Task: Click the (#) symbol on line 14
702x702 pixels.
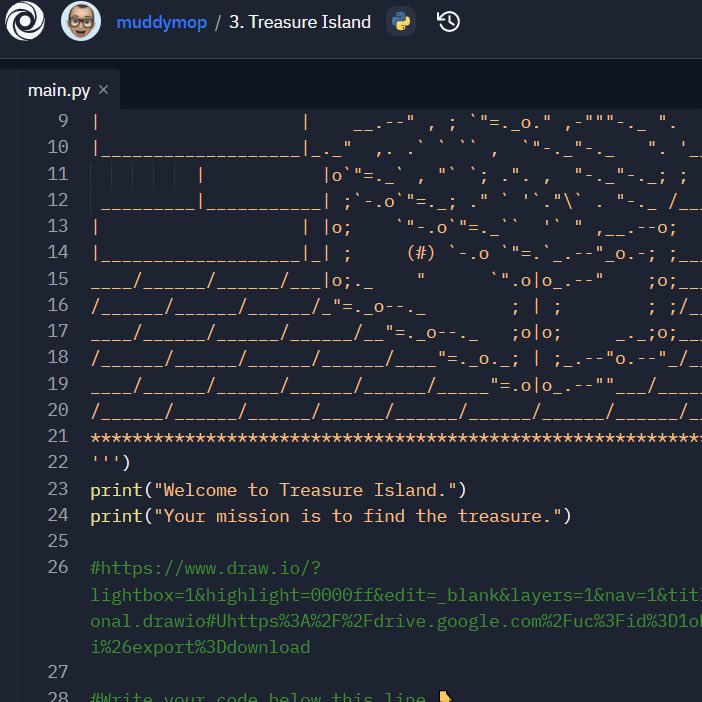Action: coord(421,253)
